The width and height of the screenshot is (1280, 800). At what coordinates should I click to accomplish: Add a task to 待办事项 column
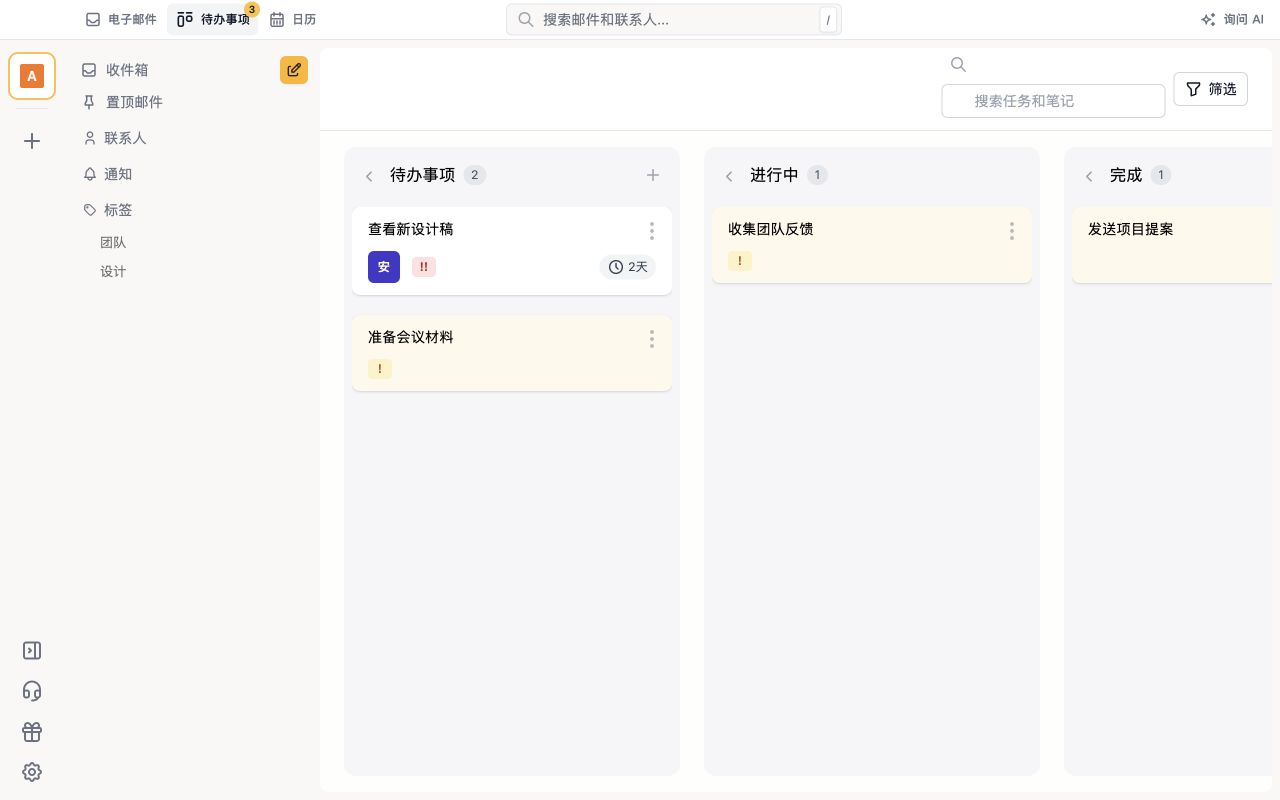tap(653, 175)
